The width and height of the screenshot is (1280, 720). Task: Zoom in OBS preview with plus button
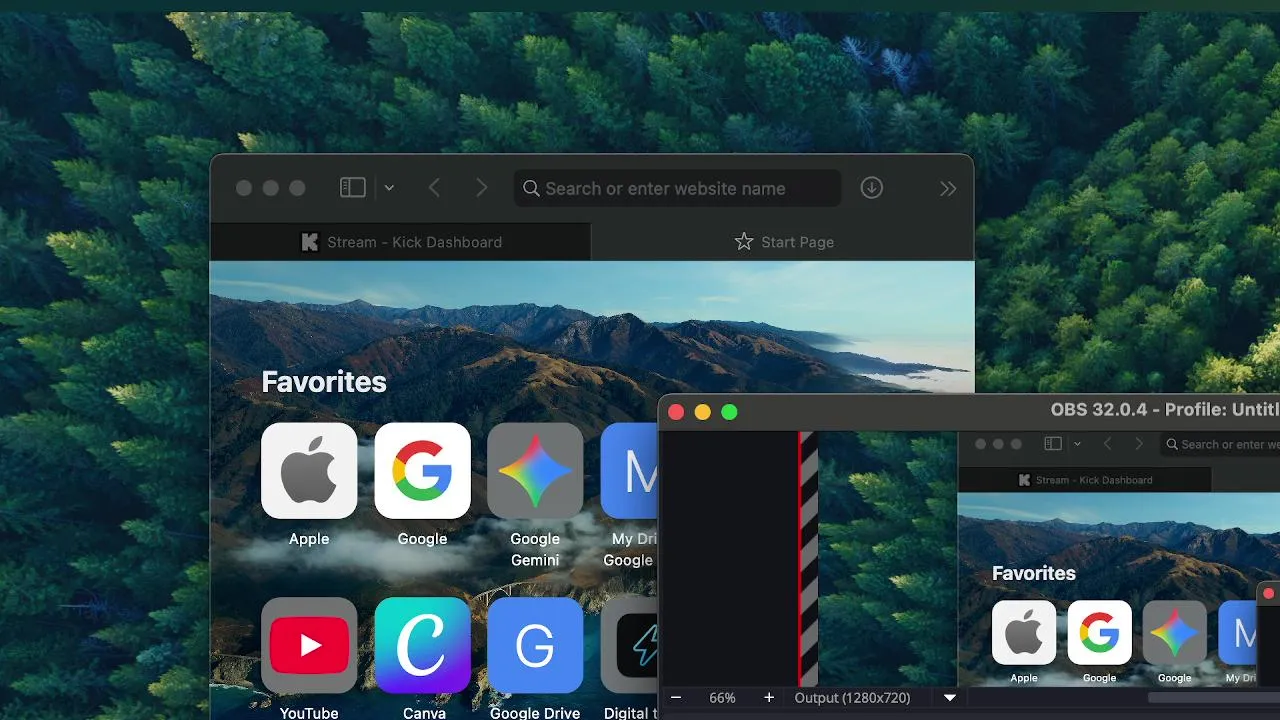click(x=769, y=698)
